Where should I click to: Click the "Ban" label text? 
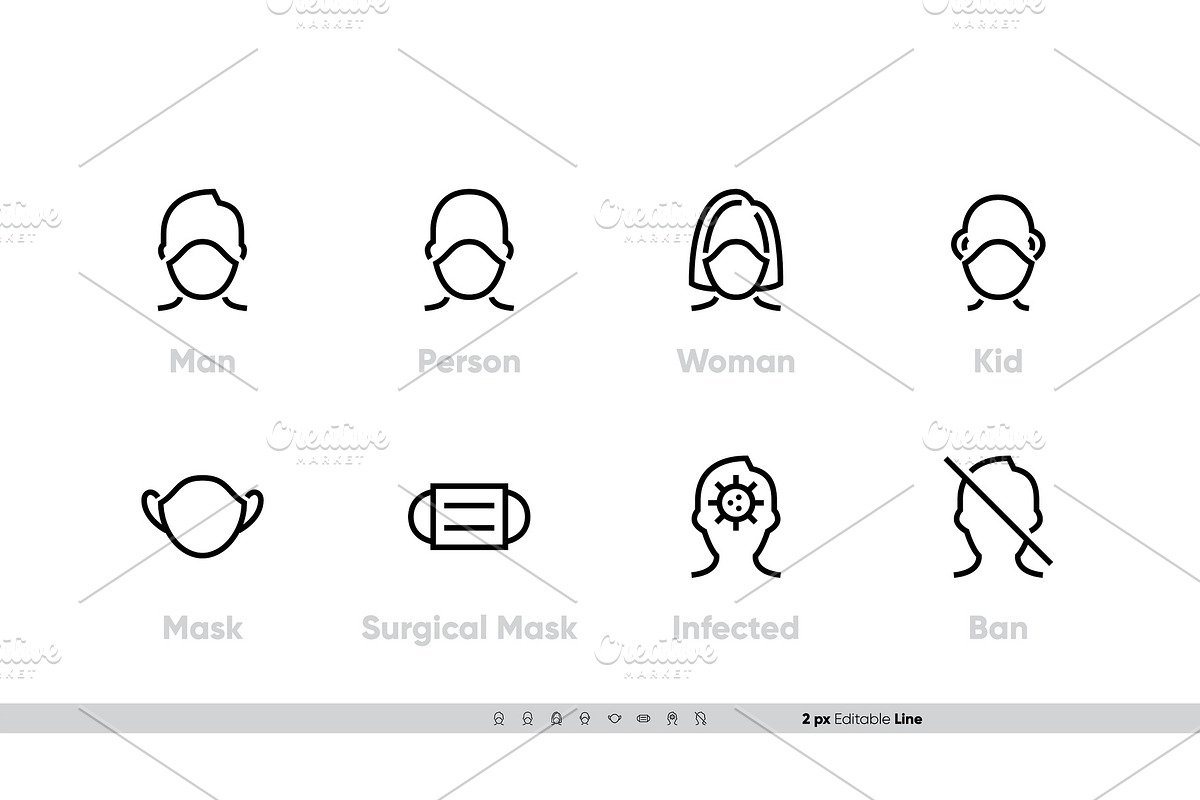coord(998,628)
